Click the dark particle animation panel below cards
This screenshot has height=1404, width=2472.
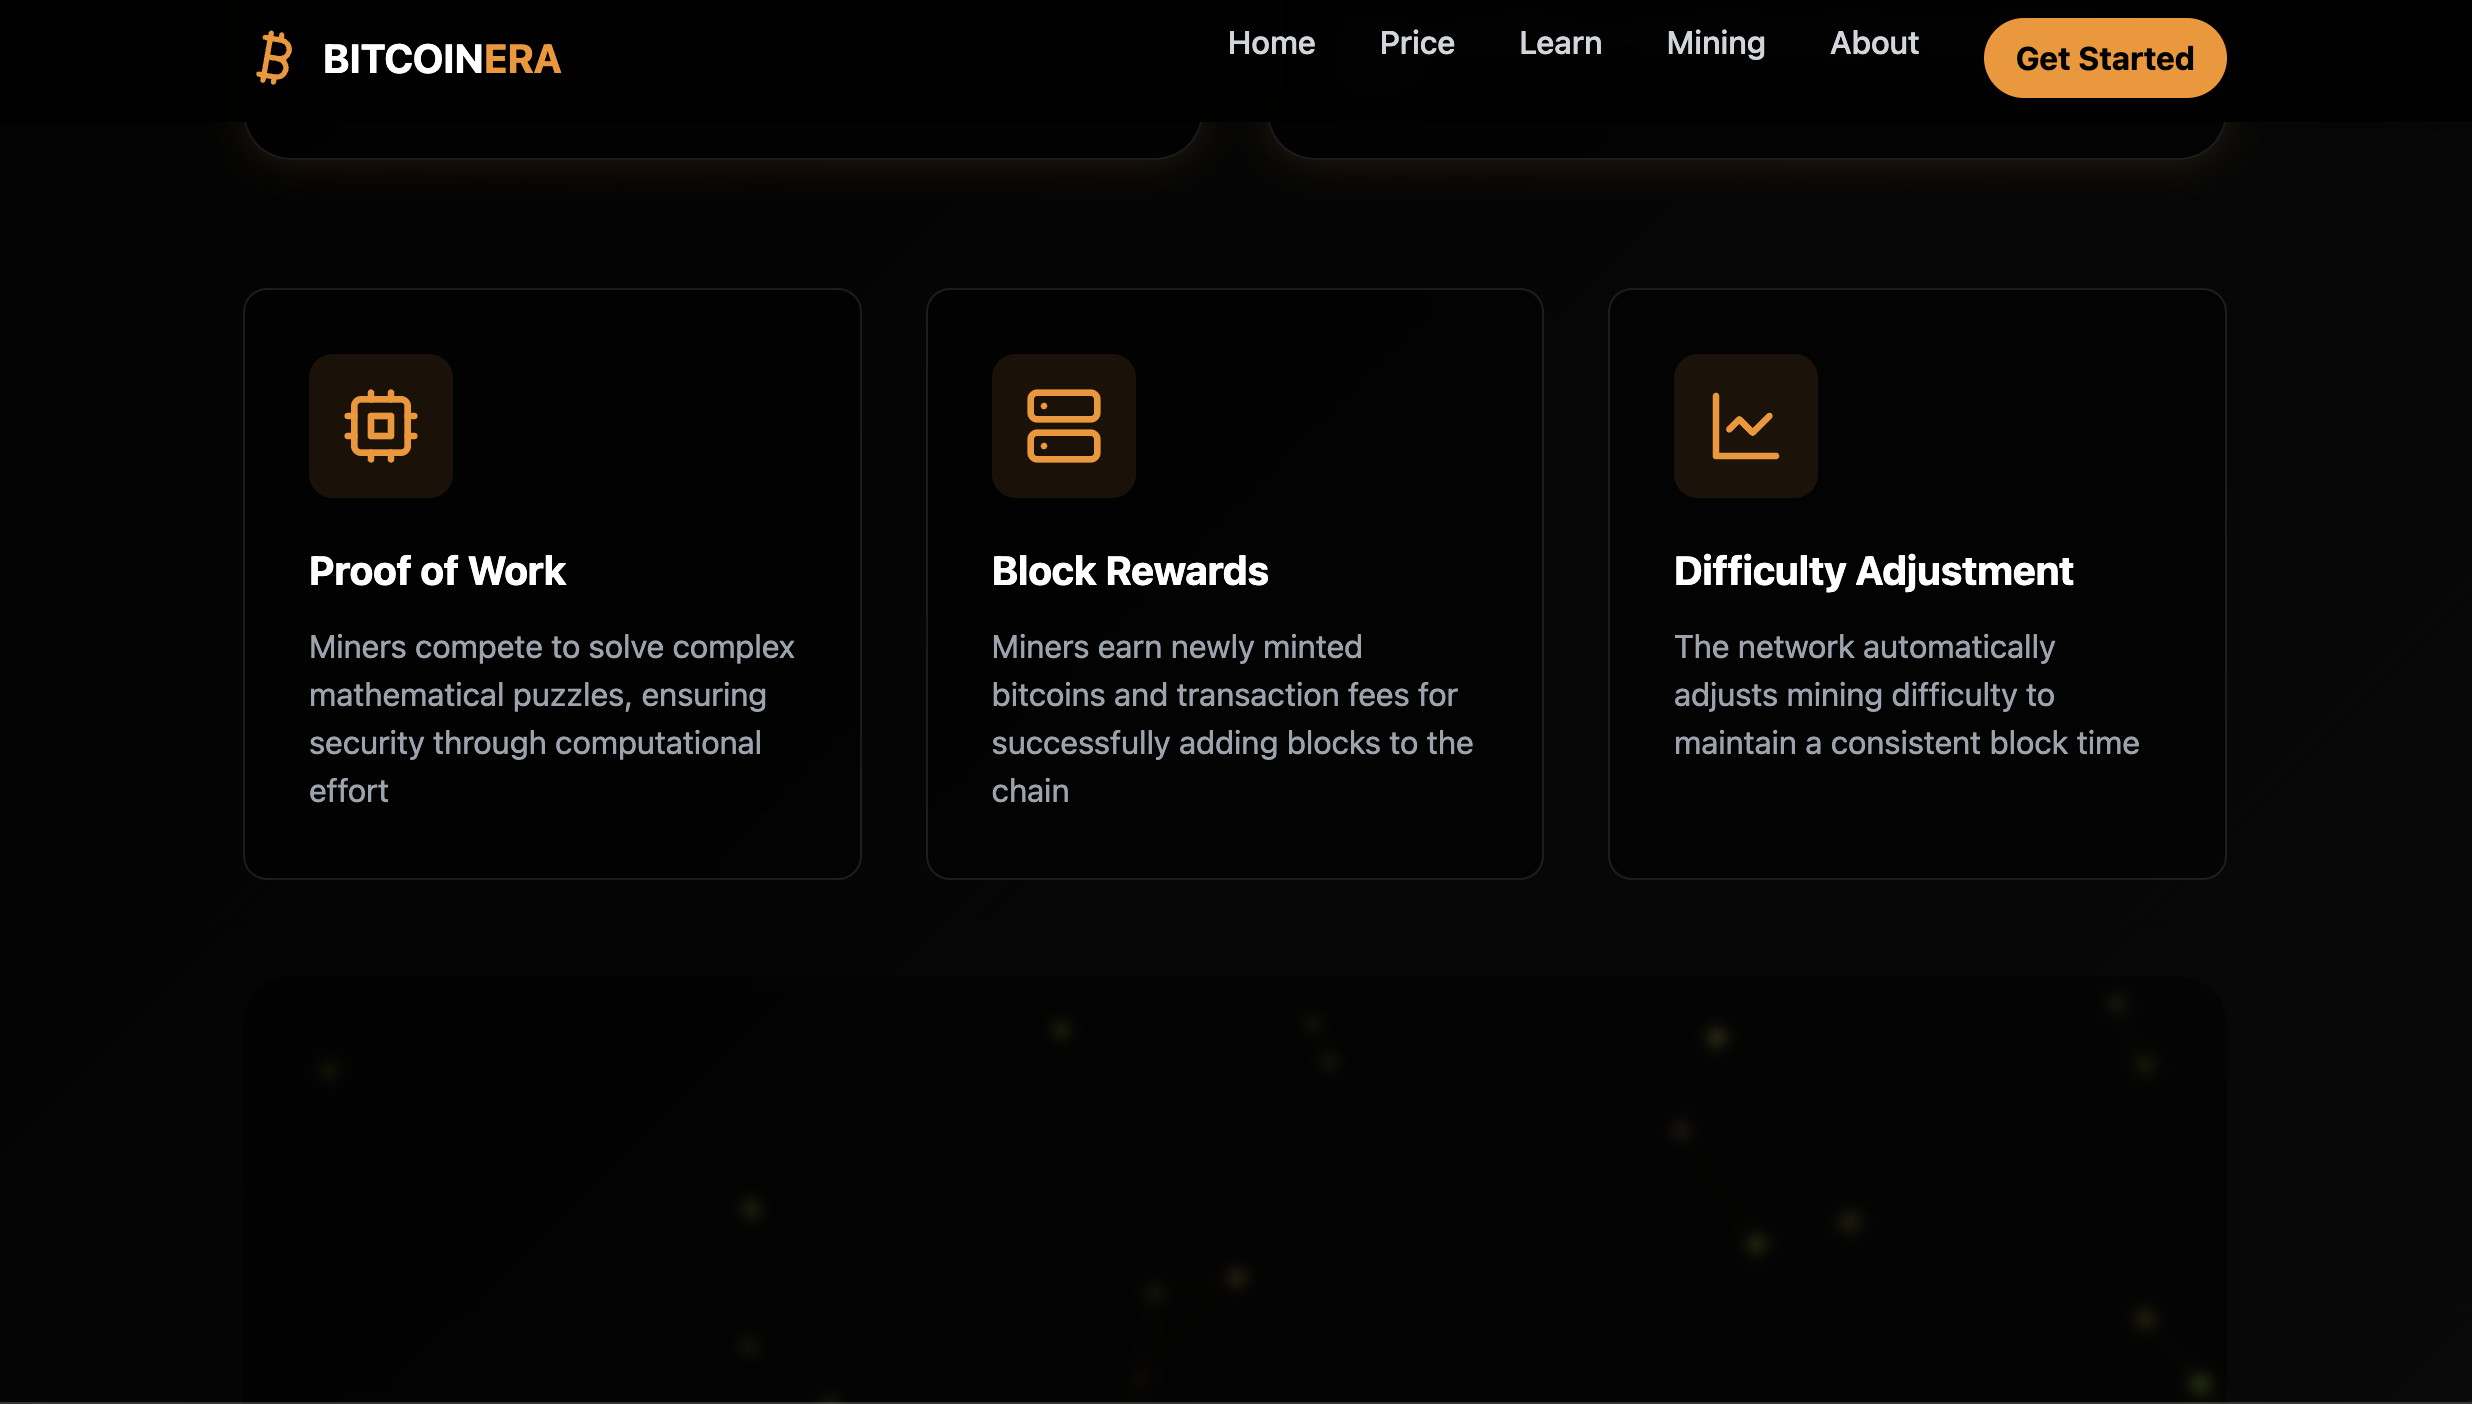pyautogui.click(x=1234, y=1190)
